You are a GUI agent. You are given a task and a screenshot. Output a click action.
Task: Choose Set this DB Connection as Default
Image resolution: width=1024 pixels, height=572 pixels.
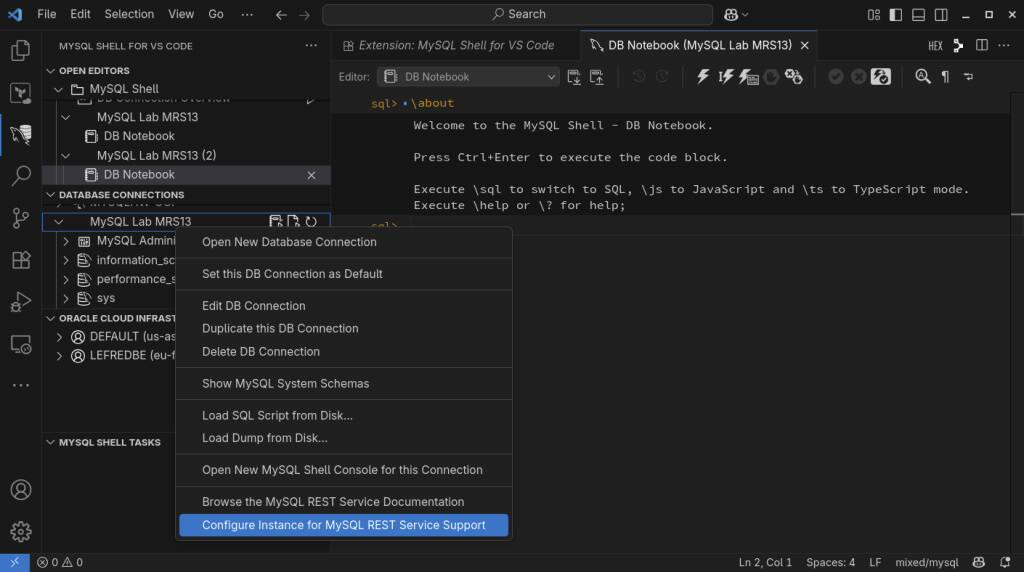point(344,274)
